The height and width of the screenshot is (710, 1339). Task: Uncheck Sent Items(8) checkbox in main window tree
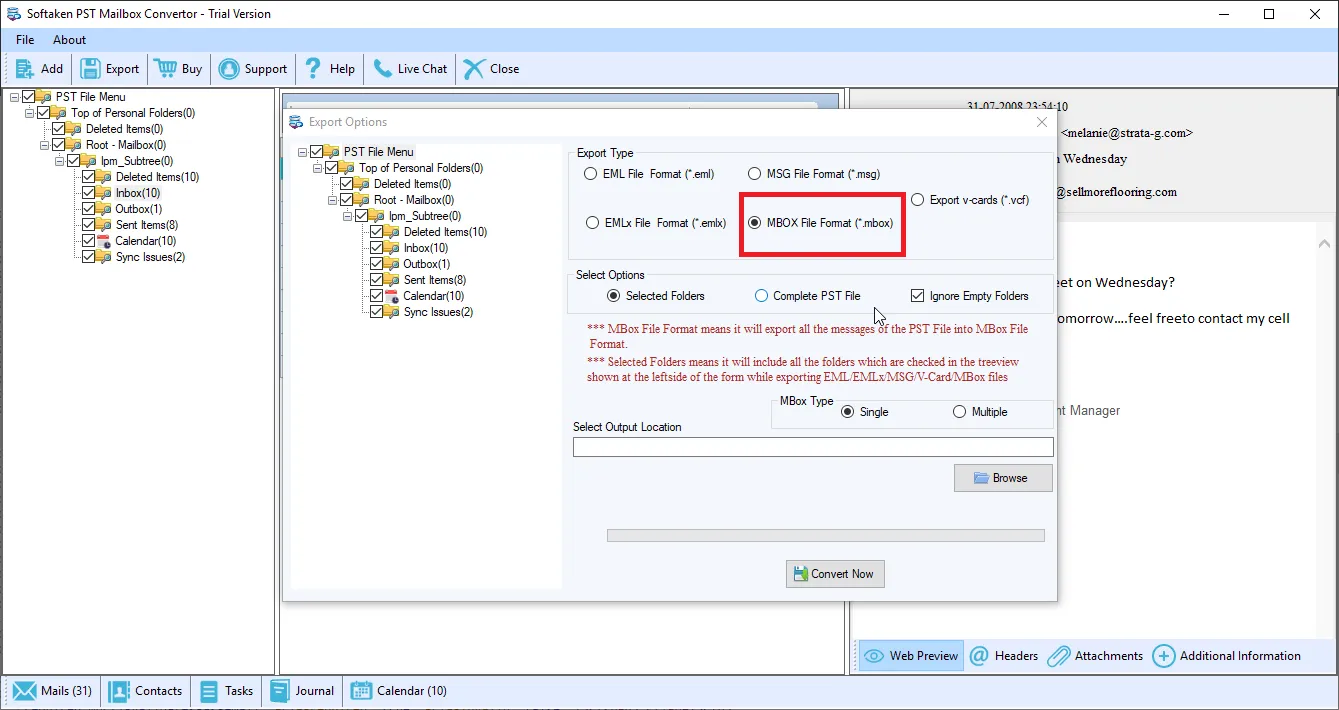(88, 225)
